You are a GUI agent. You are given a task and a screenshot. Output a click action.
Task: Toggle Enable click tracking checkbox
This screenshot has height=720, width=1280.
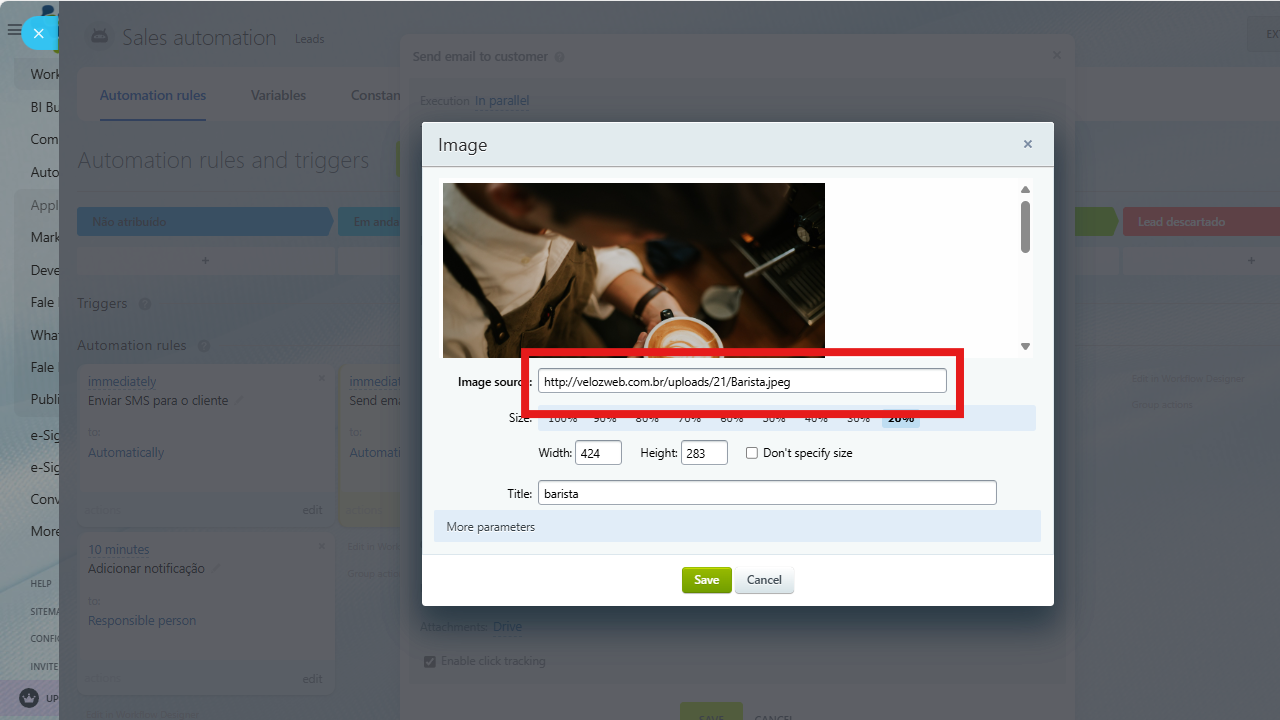point(430,661)
